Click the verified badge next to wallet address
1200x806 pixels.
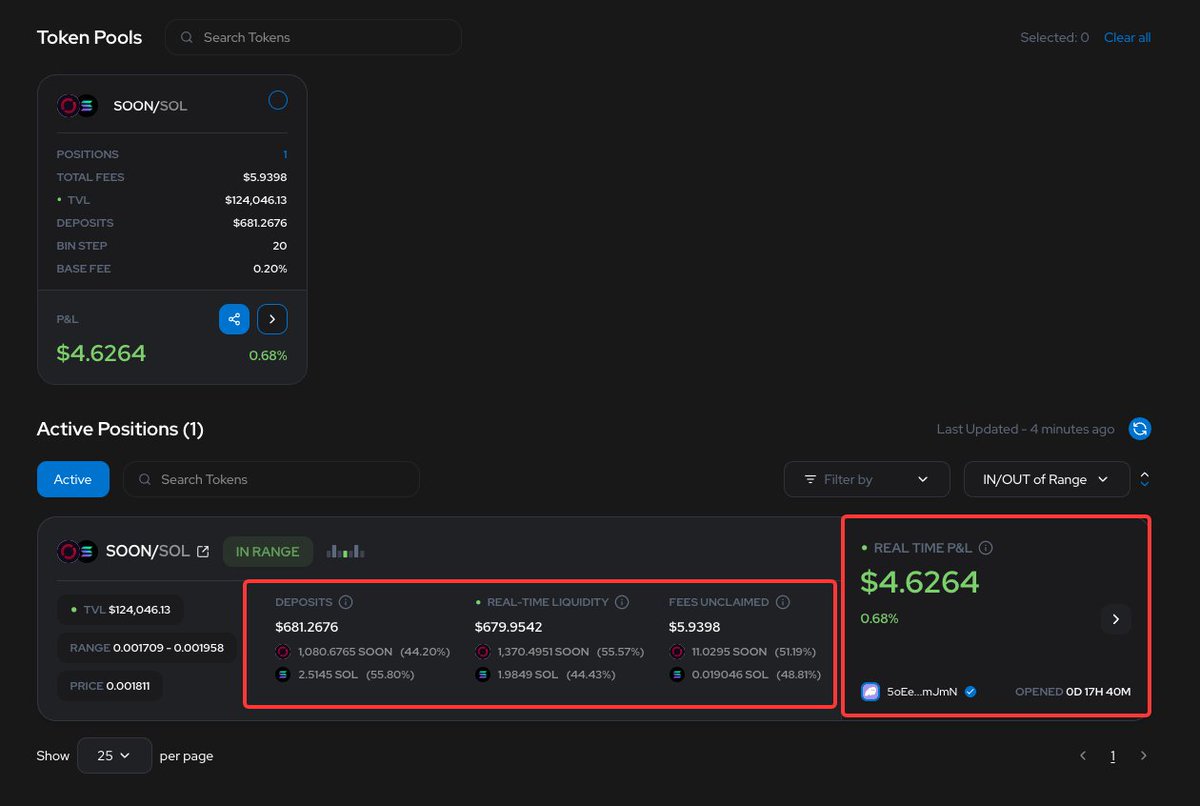point(970,691)
